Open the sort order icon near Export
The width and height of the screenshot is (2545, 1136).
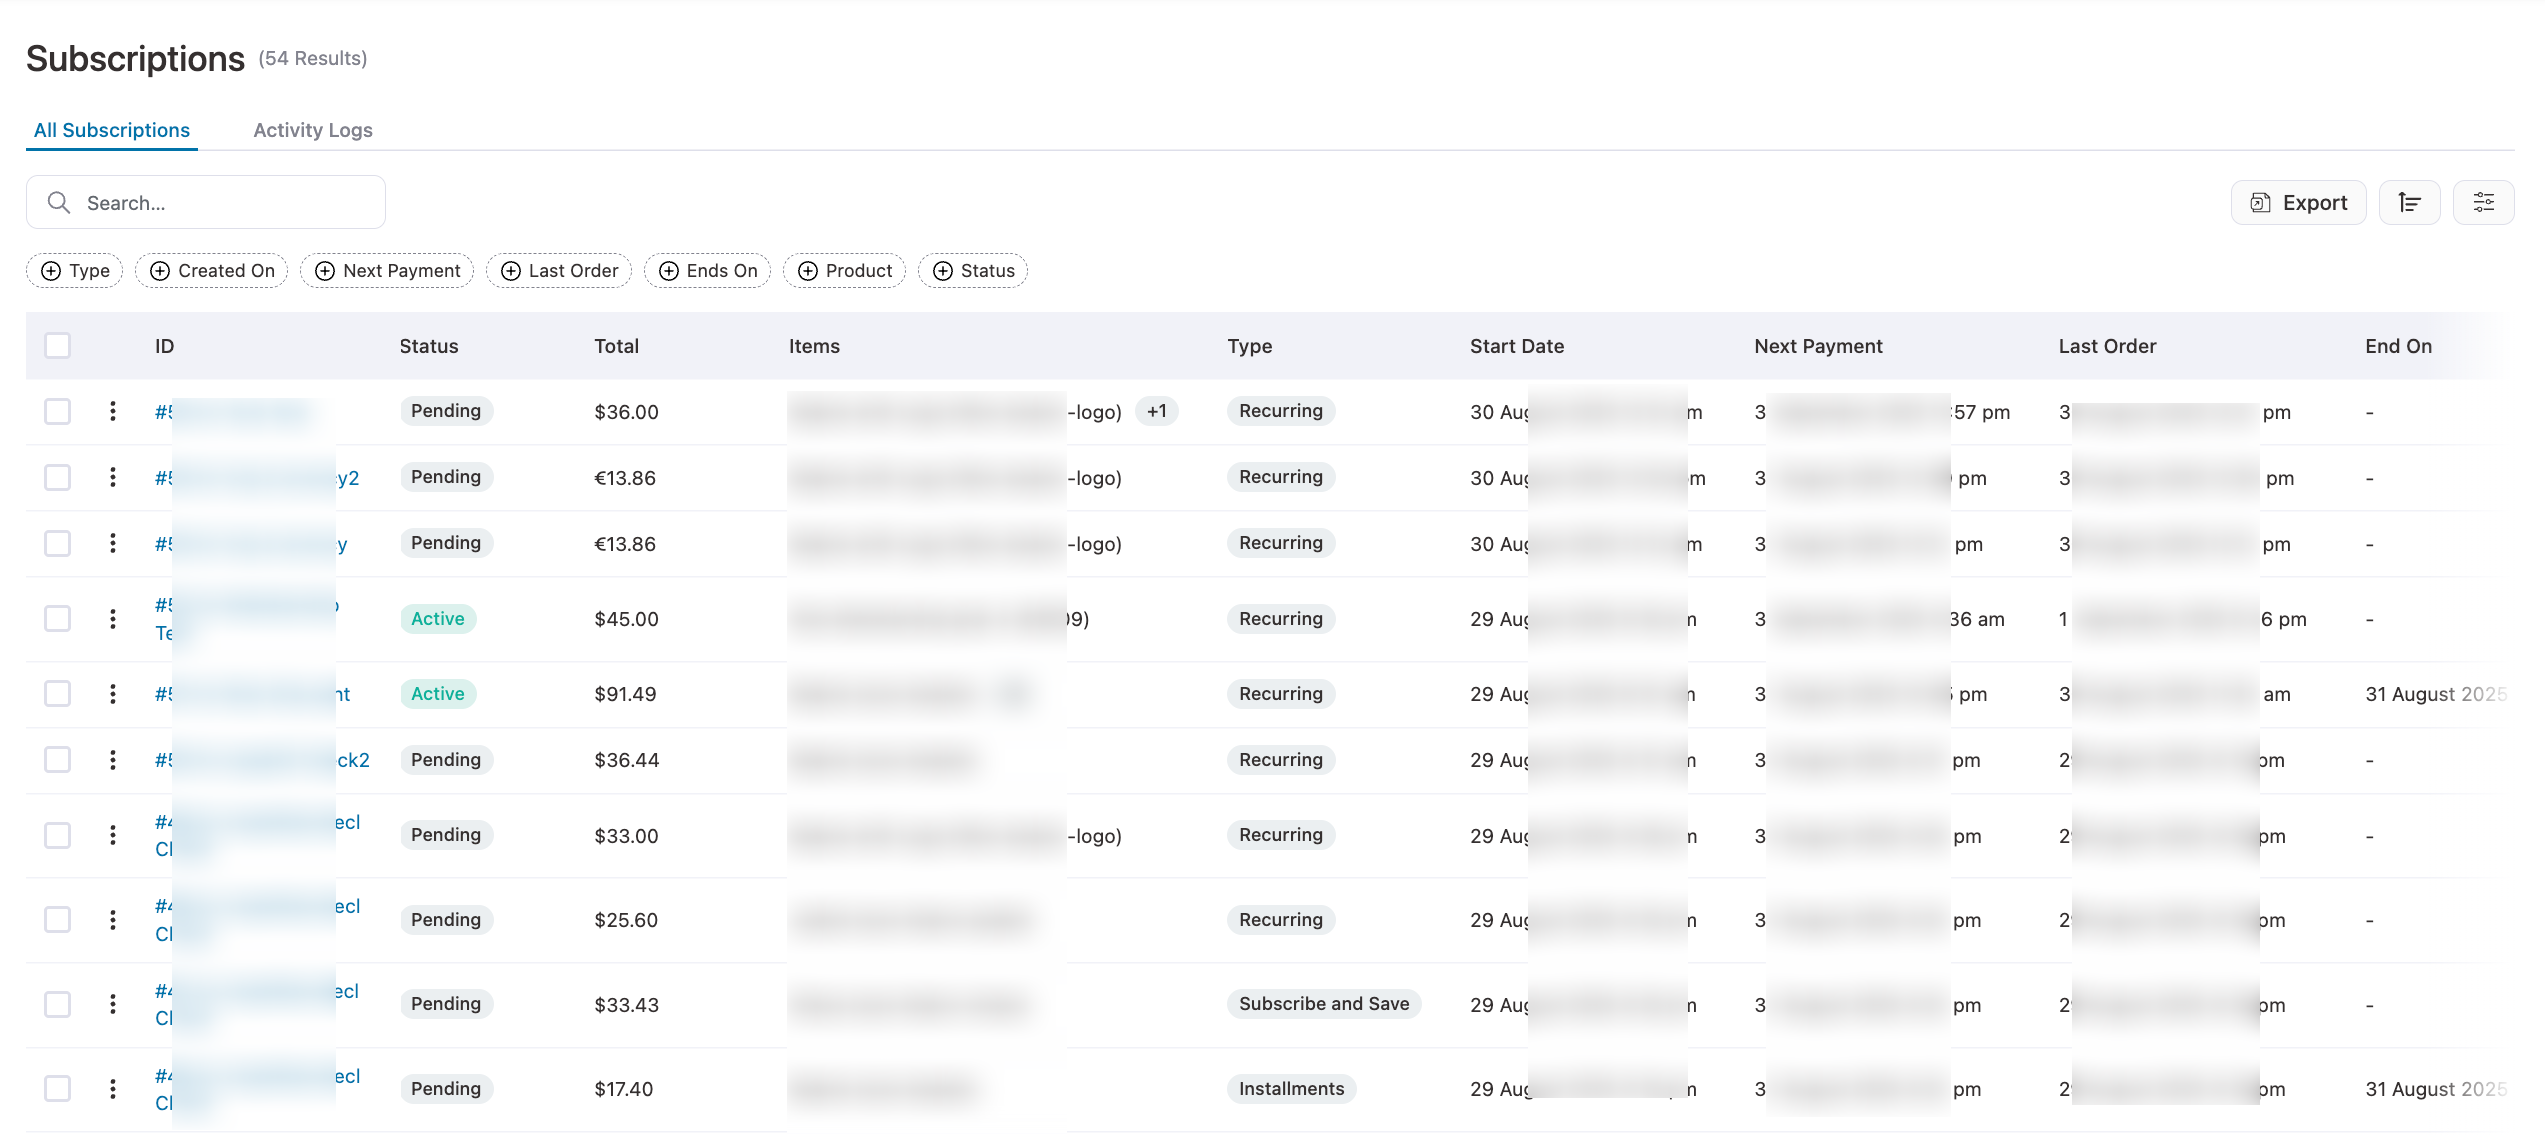point(2410,202)
